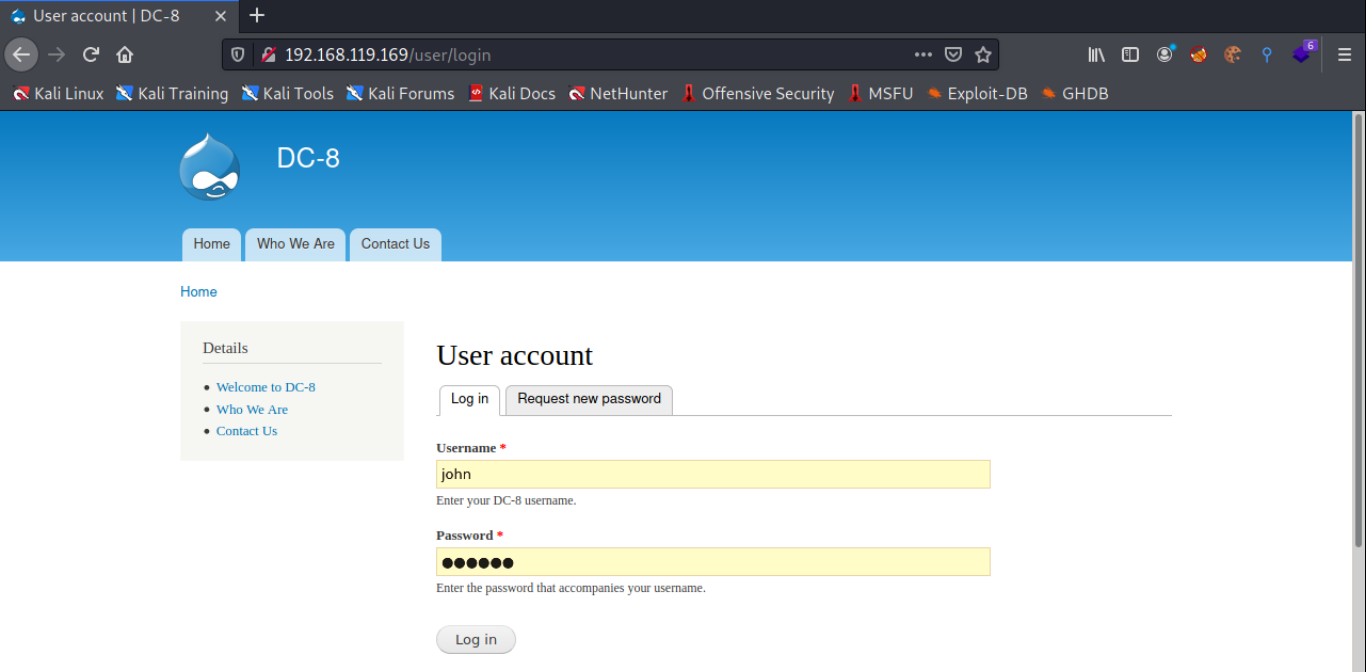Viewport: 1366px width, 672px height.
Task: Open a new browser tab
Action: (x=257, y=15)
